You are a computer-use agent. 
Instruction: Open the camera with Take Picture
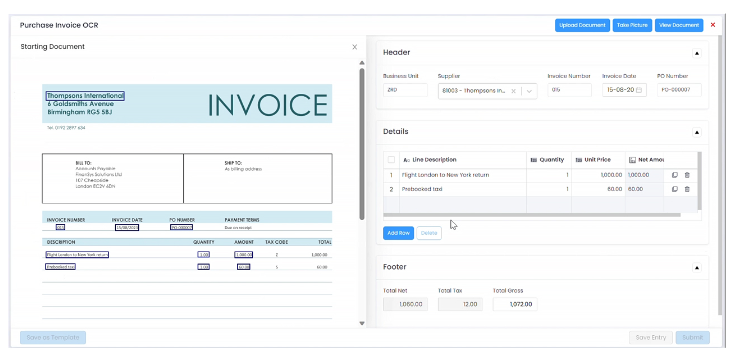click(632, 25)
